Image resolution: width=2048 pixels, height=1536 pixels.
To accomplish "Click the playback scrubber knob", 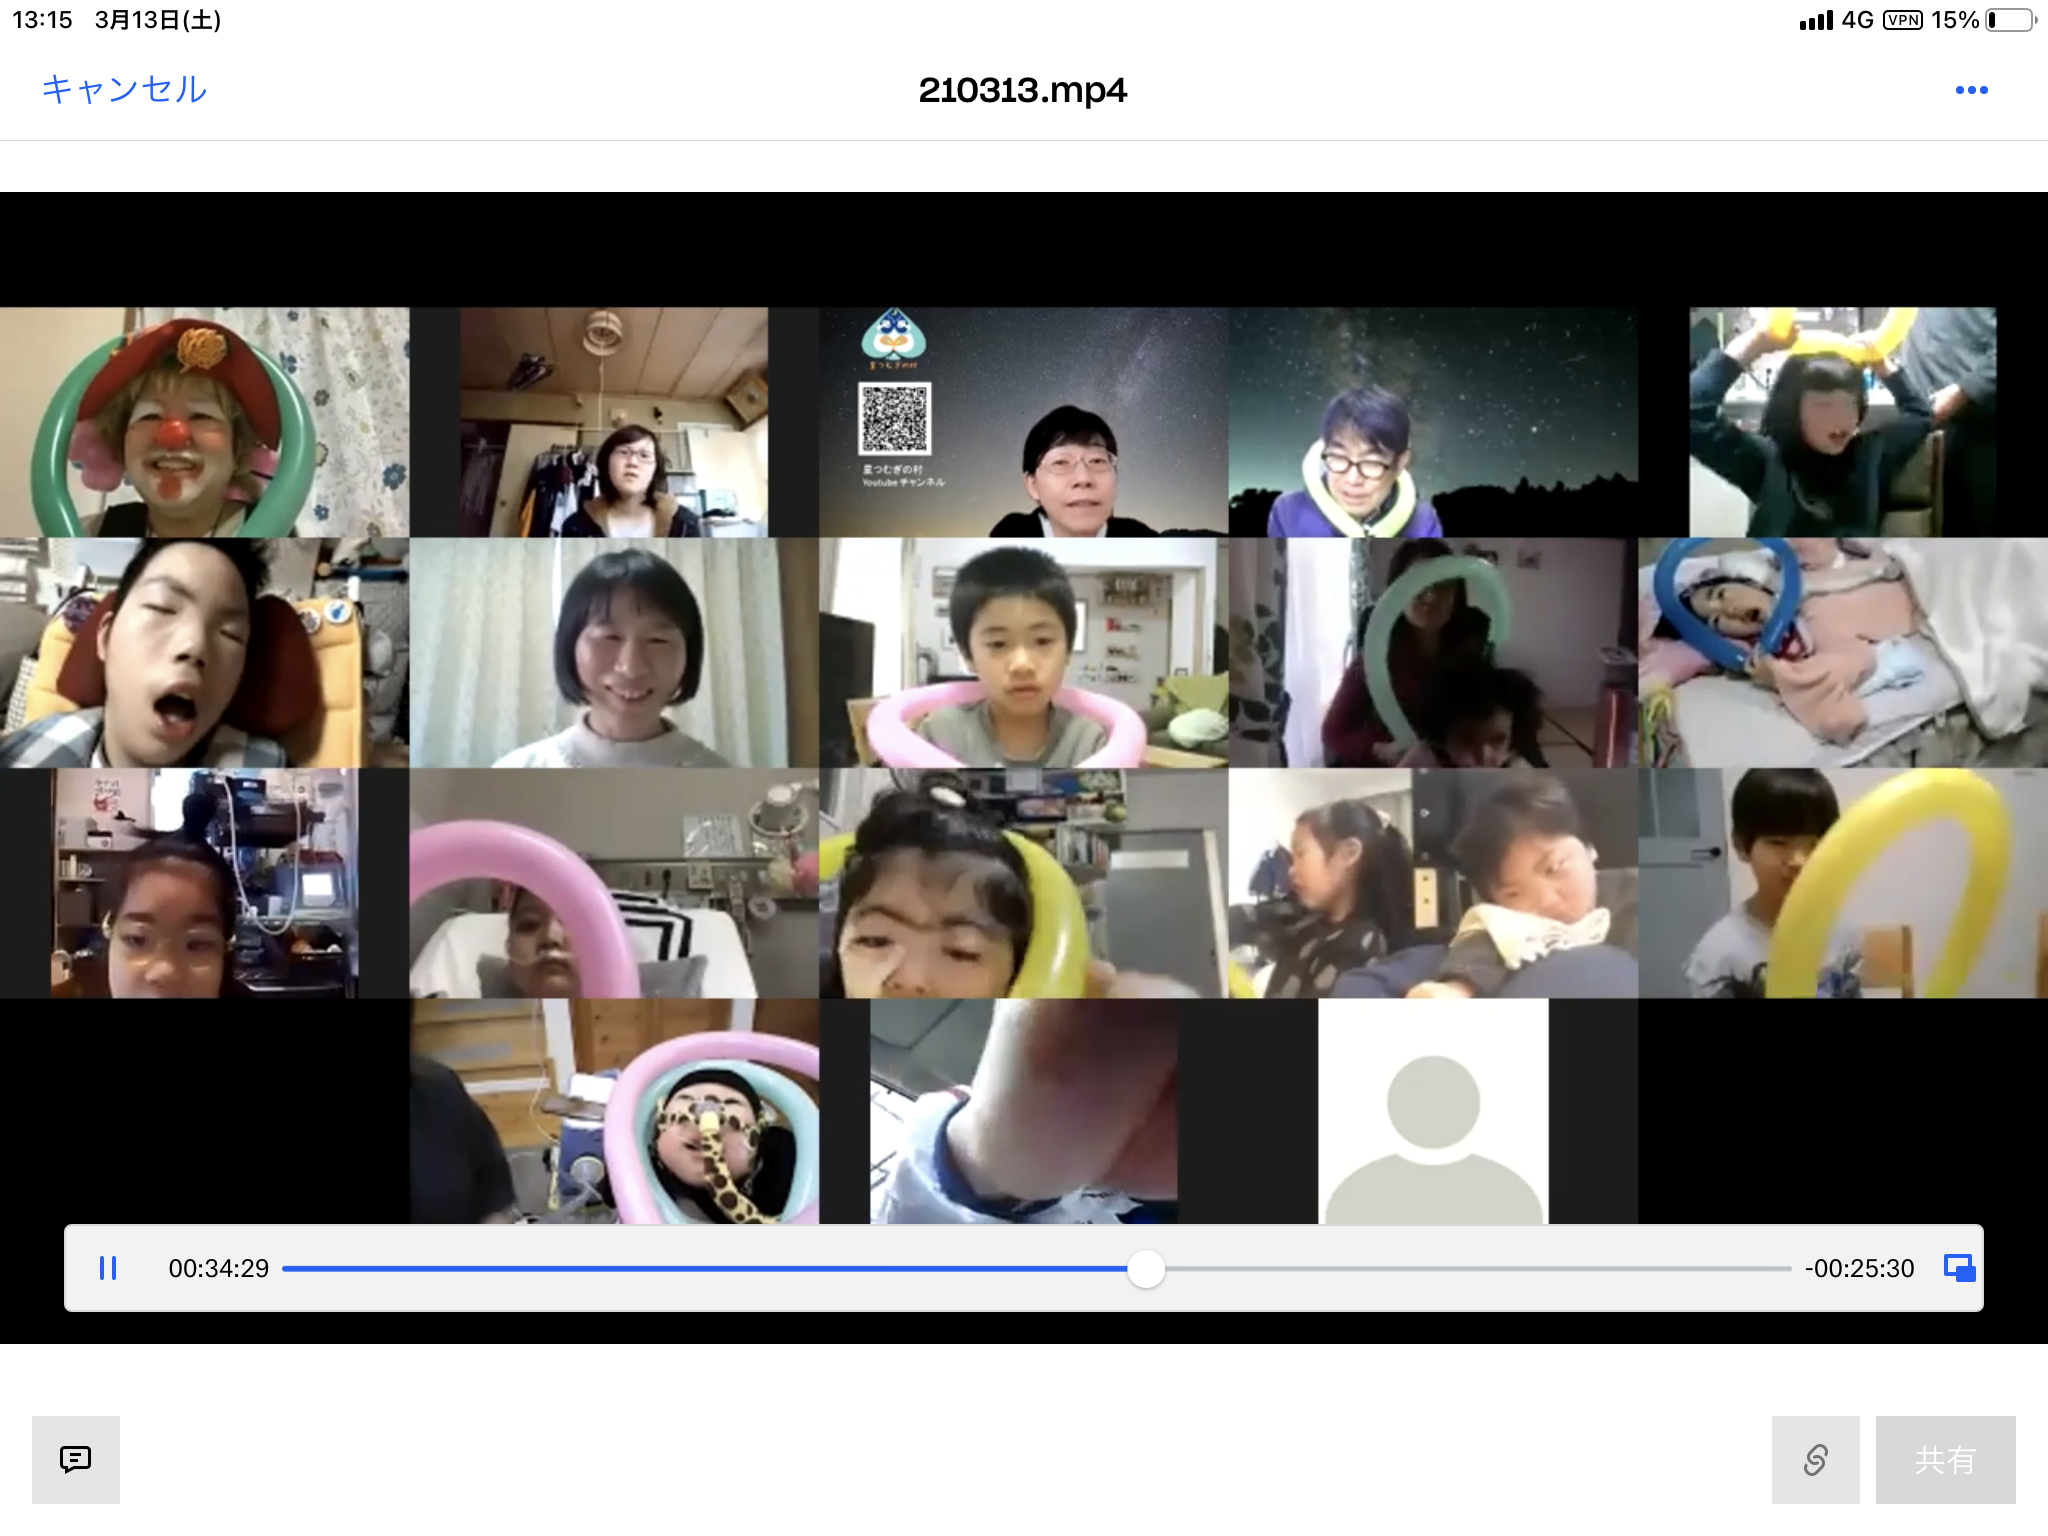I will pyautogui.click(x=1146, y=1268).
